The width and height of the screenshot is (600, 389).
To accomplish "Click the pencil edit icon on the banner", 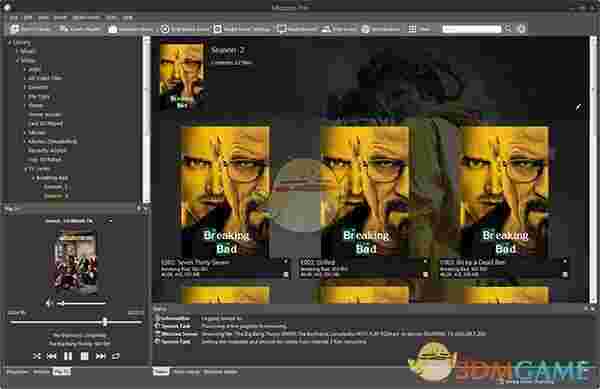I will coord(579,107).
